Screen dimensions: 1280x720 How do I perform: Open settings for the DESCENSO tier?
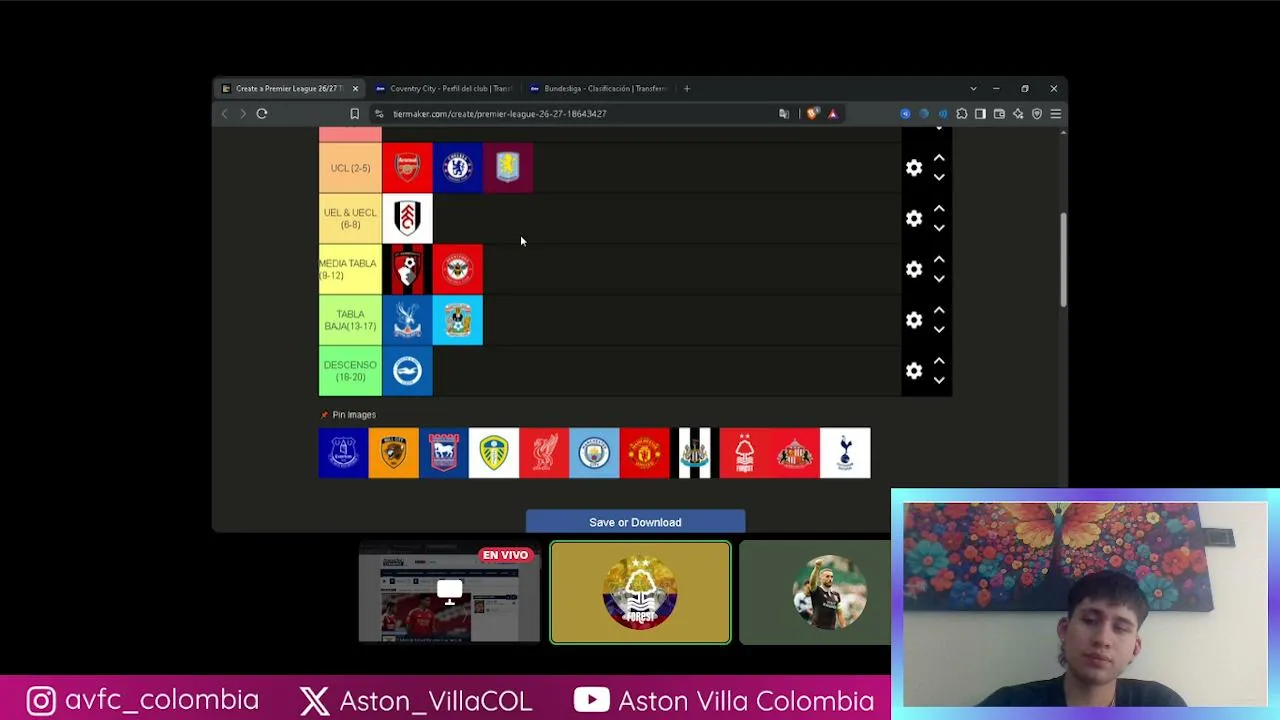pos(914,371)
